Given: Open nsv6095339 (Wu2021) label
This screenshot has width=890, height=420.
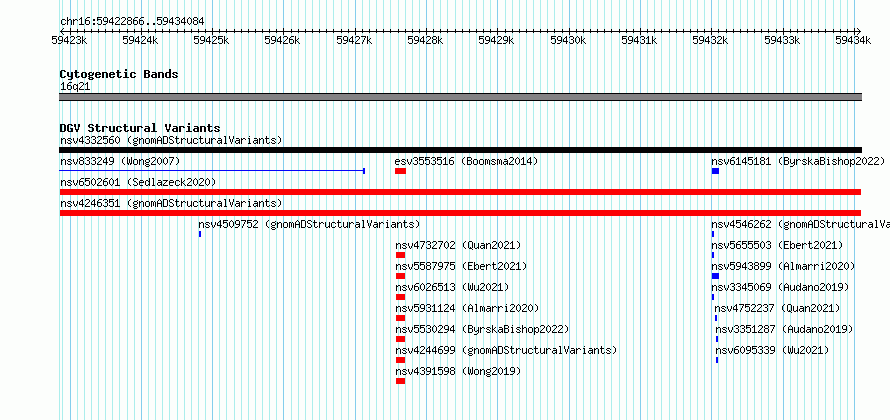Looking at the screenshot, I should [x=772, y=350].
